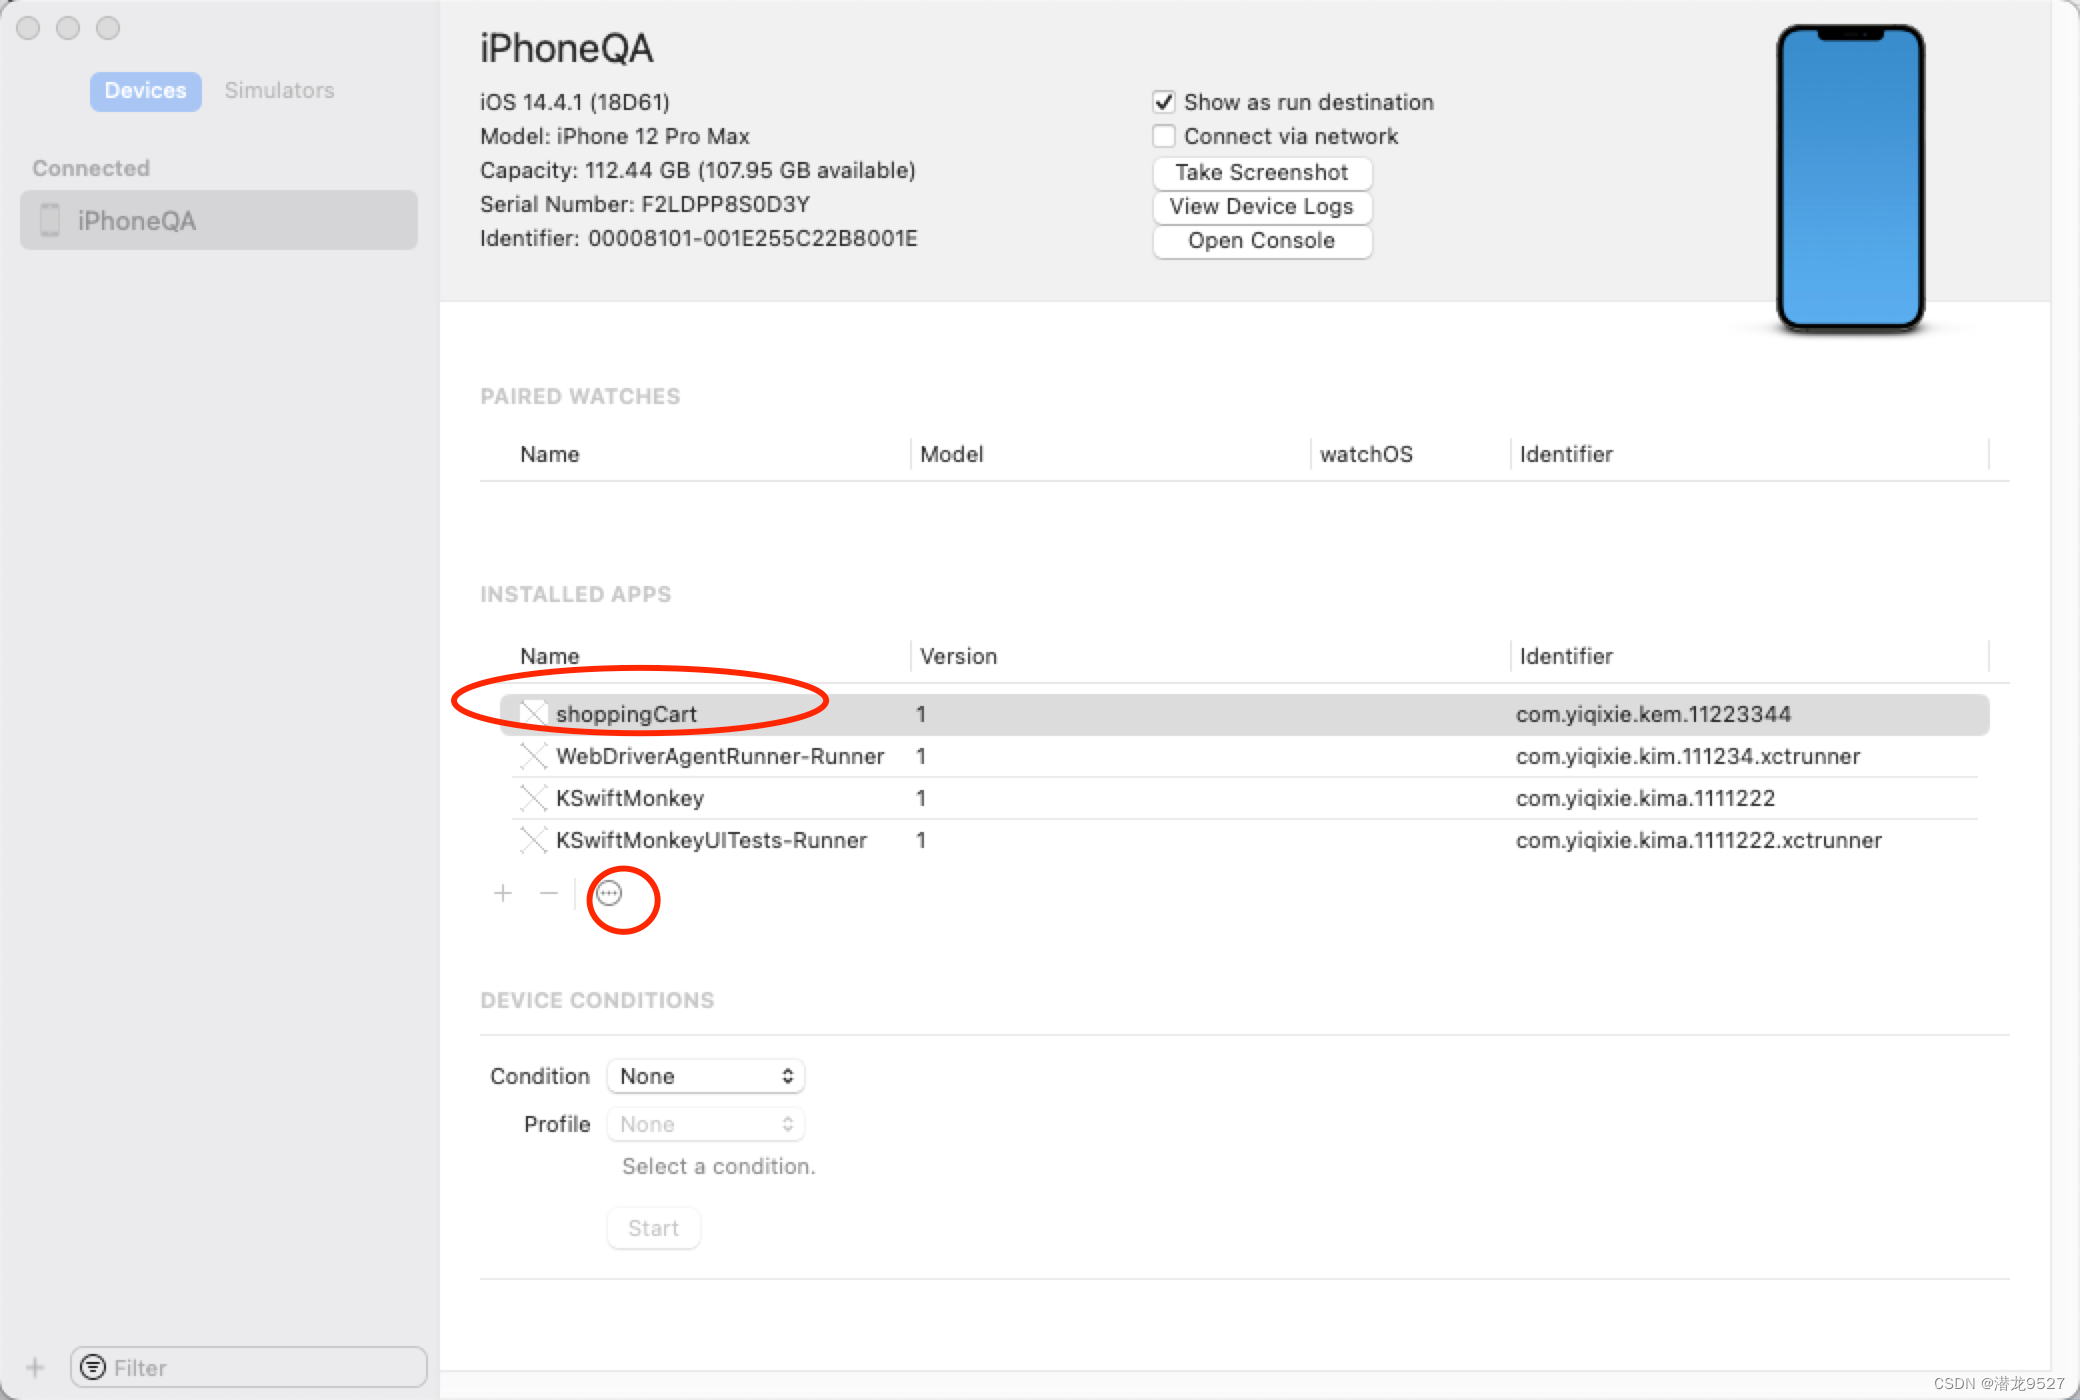Viewport: 2080px width, 1400px height.
Task: Click the remove app minus icon
Action: click(548, 893)
